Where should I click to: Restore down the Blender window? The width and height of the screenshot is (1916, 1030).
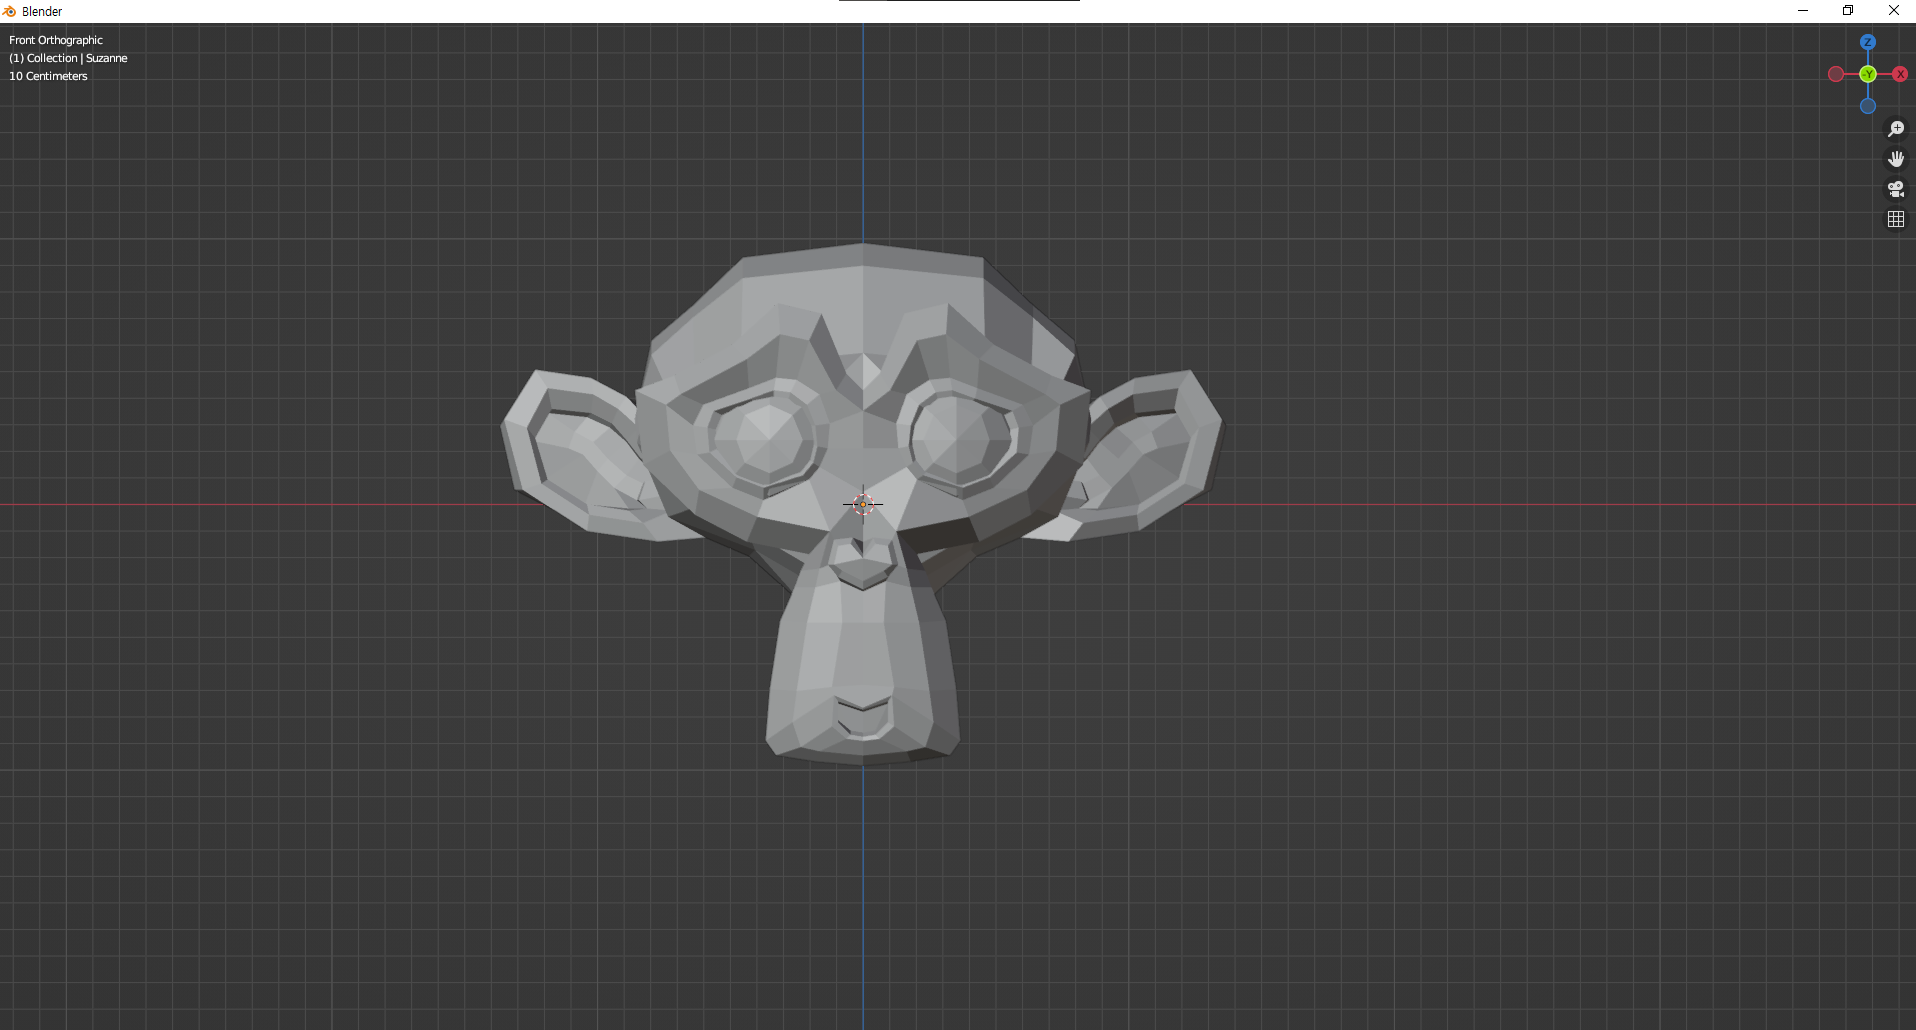[x=1848, y=11]
